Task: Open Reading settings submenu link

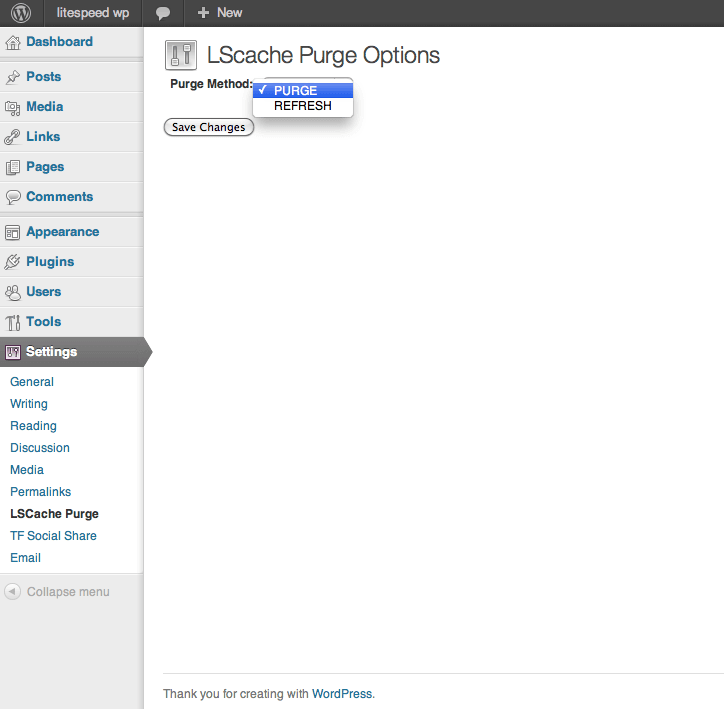Action: point(33,426)
